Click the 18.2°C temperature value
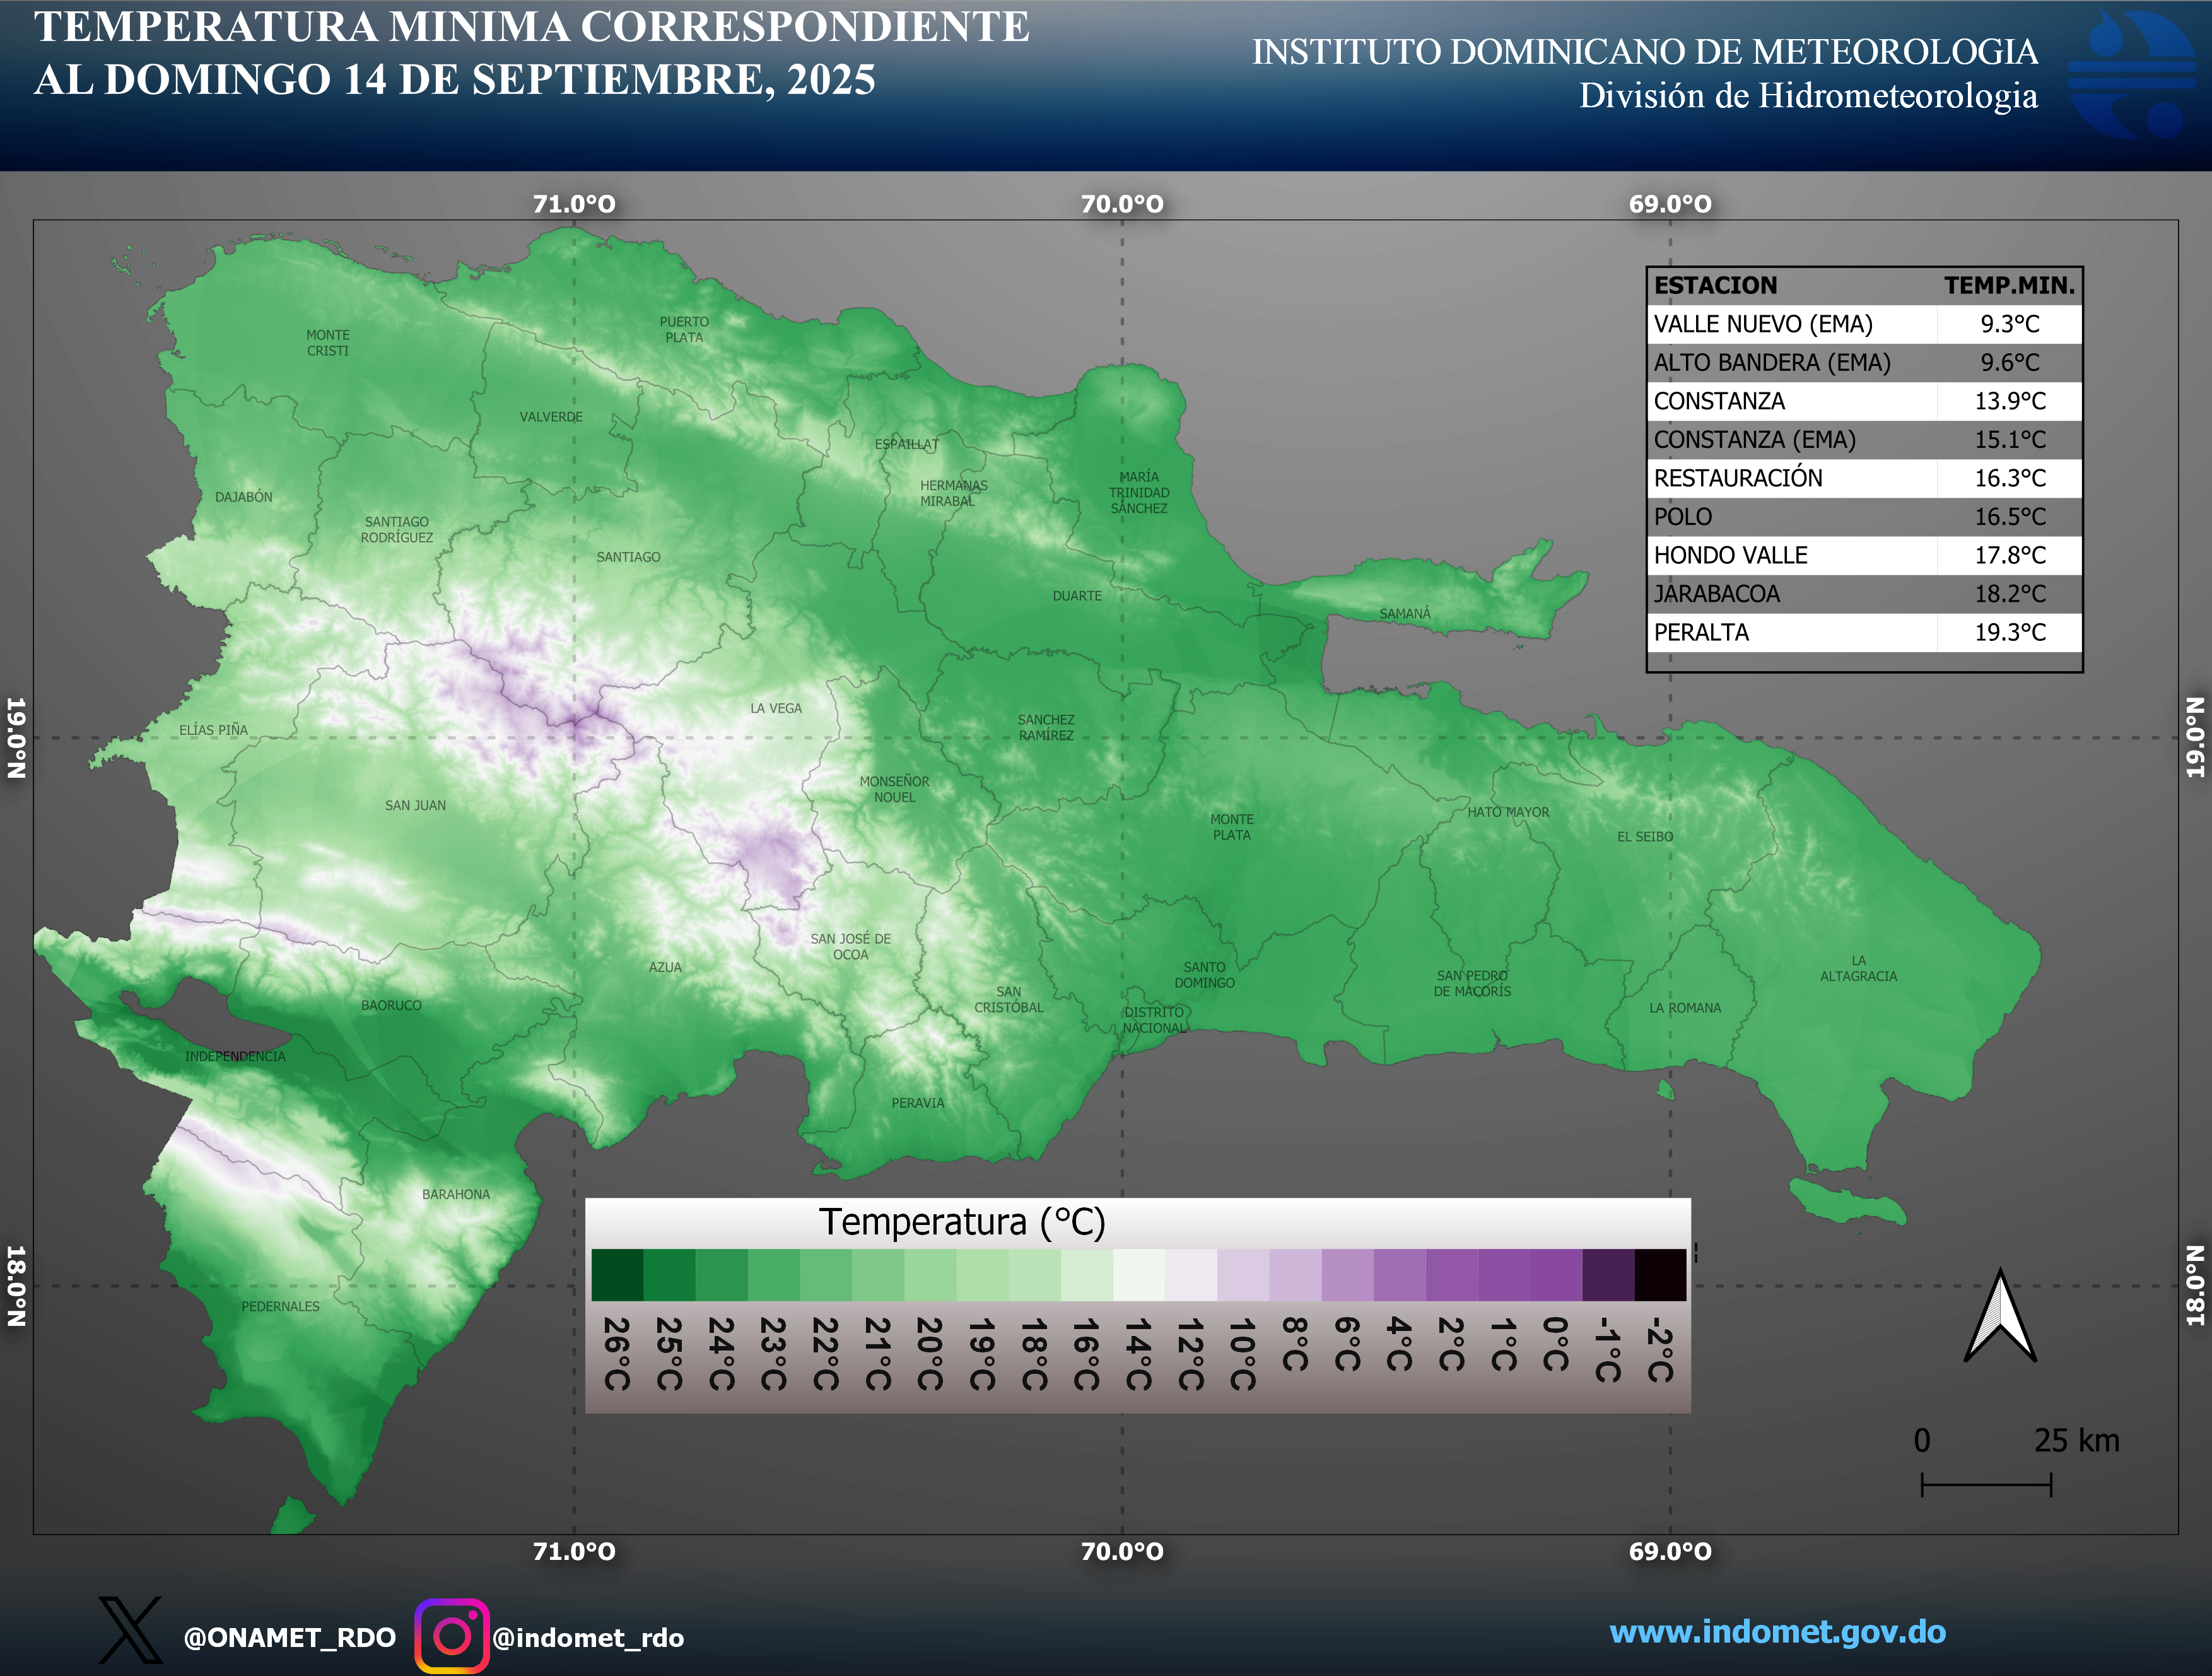 click(2010, 594)
